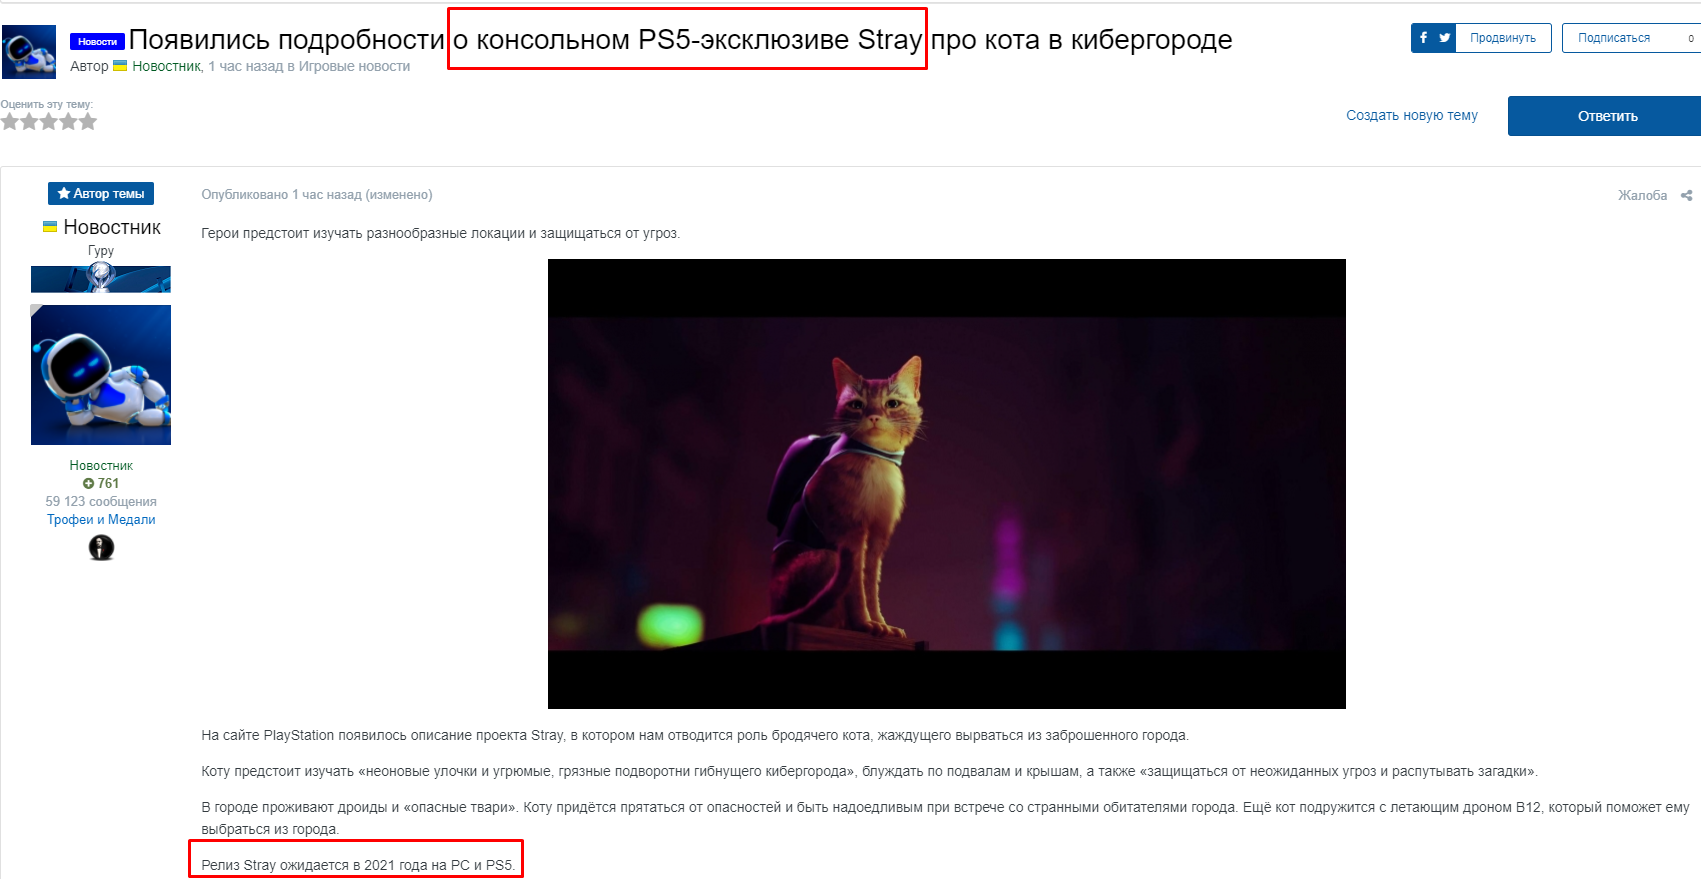Rate the topic with the fifth star
Screen dimensions: 1701x879
pyautogui.click(x=88, y=122)
